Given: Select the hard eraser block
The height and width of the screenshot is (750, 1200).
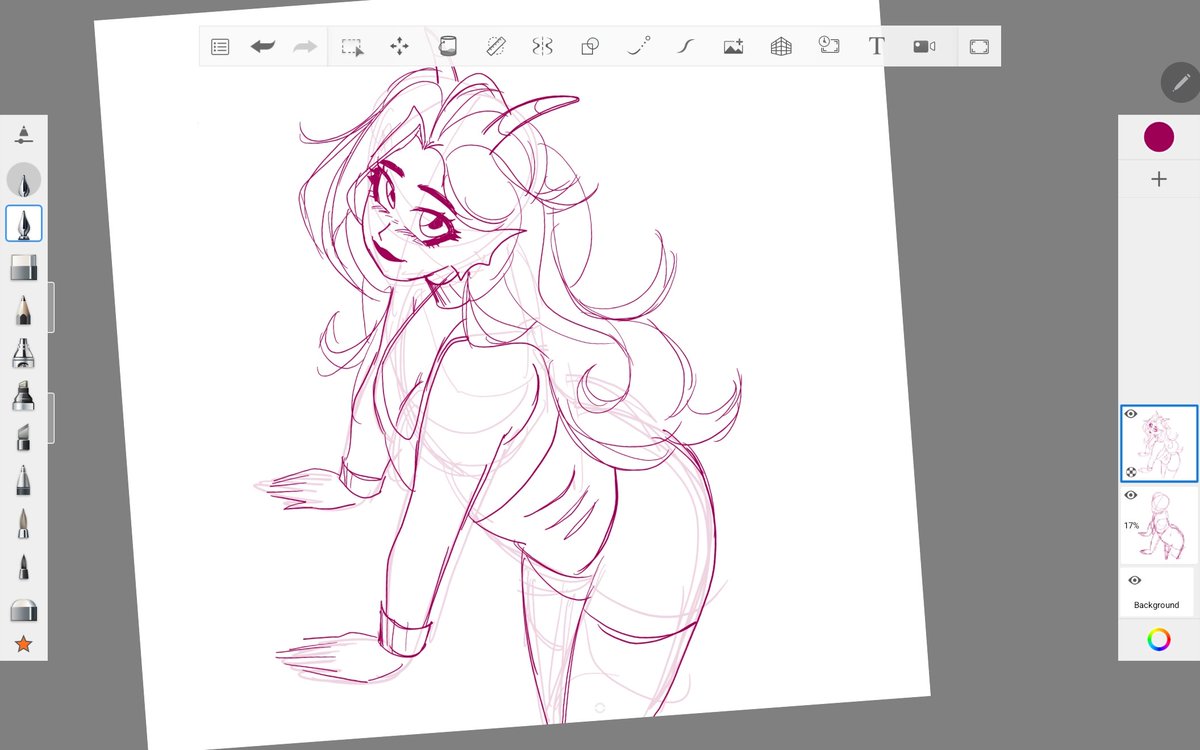Looking at the screenshot, I should click(x=24, y=267).
